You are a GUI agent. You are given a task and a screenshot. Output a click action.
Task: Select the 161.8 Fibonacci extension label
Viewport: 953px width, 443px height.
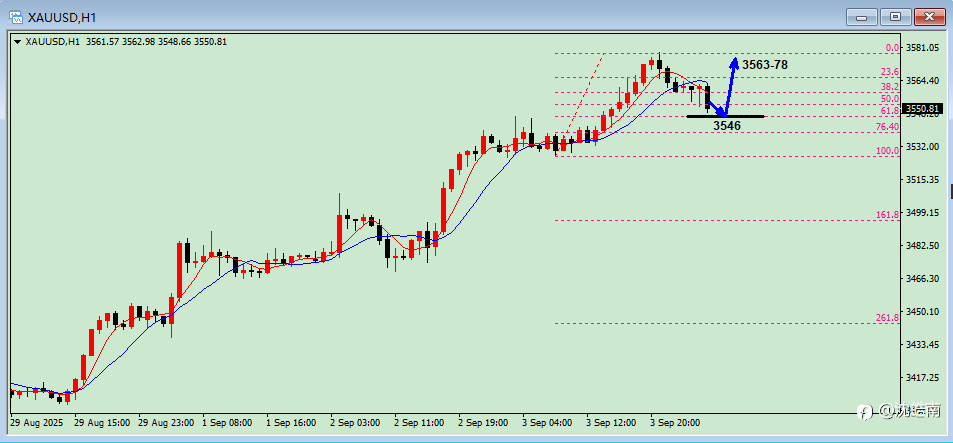click(x=888, y=215)
